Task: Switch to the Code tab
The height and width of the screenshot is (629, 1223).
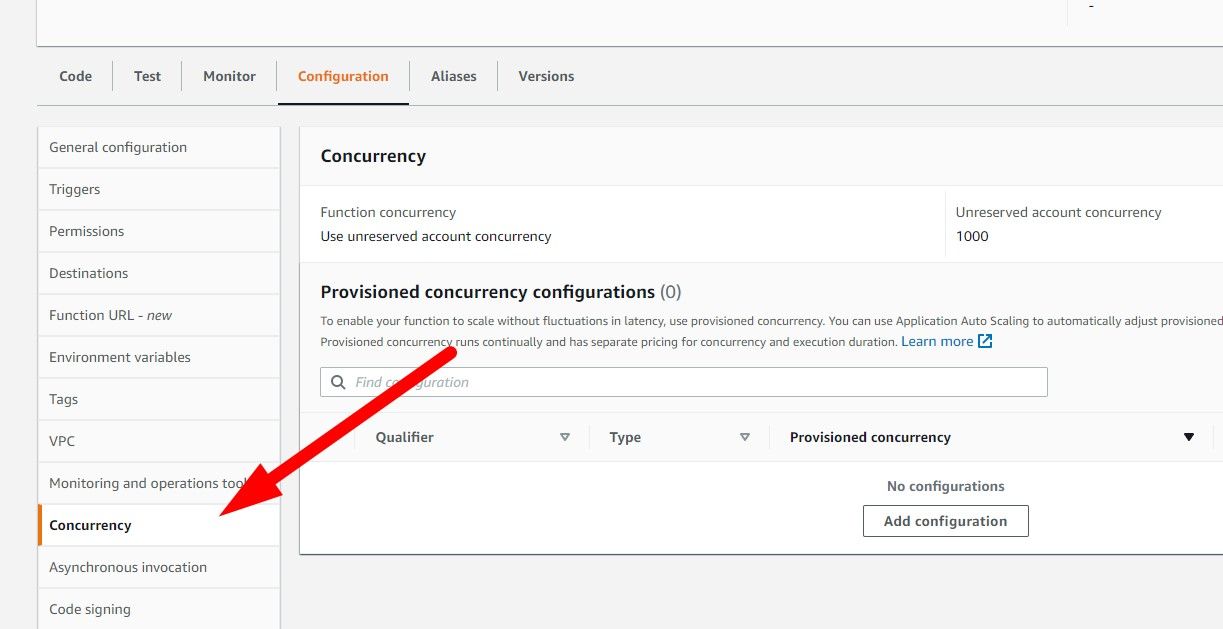Action: [x=75, y=76]
